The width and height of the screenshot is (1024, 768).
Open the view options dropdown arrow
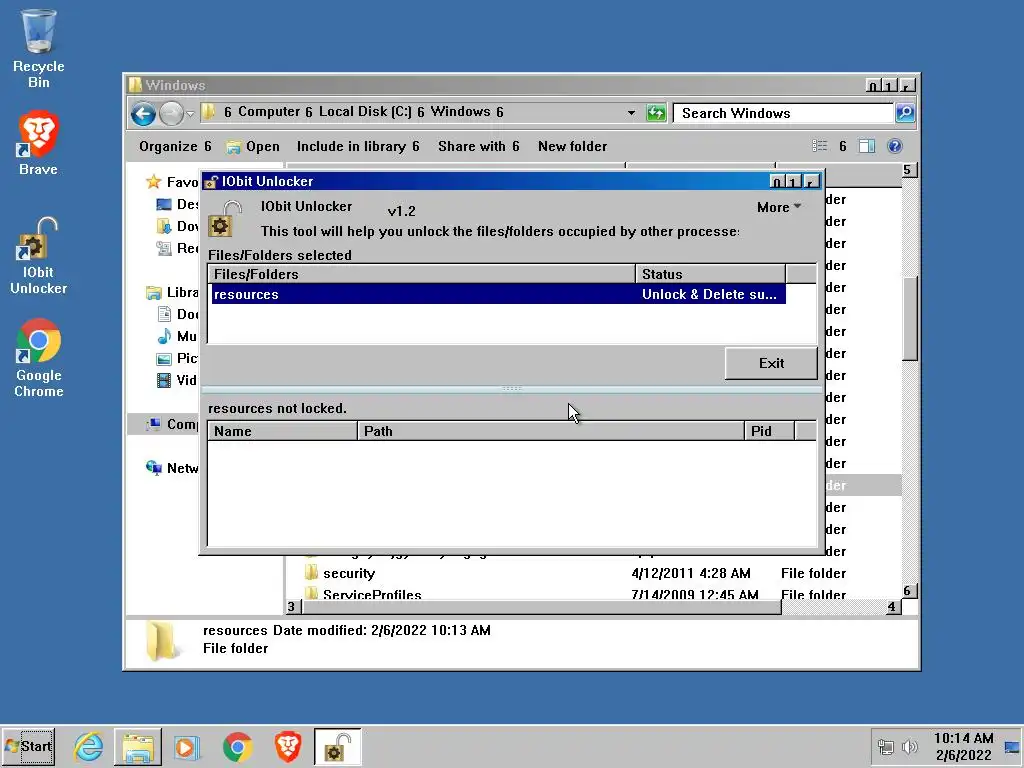click(x=842, y=146)
